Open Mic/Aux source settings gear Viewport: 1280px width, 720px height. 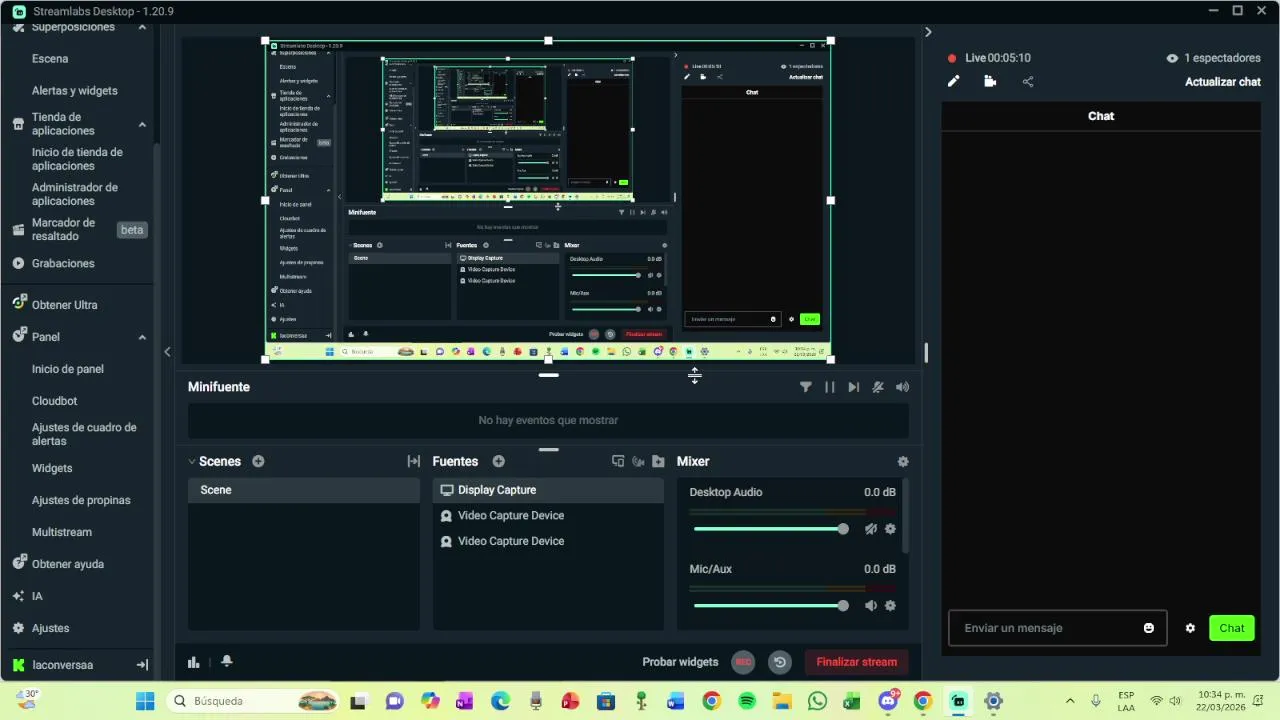(890, 605)
